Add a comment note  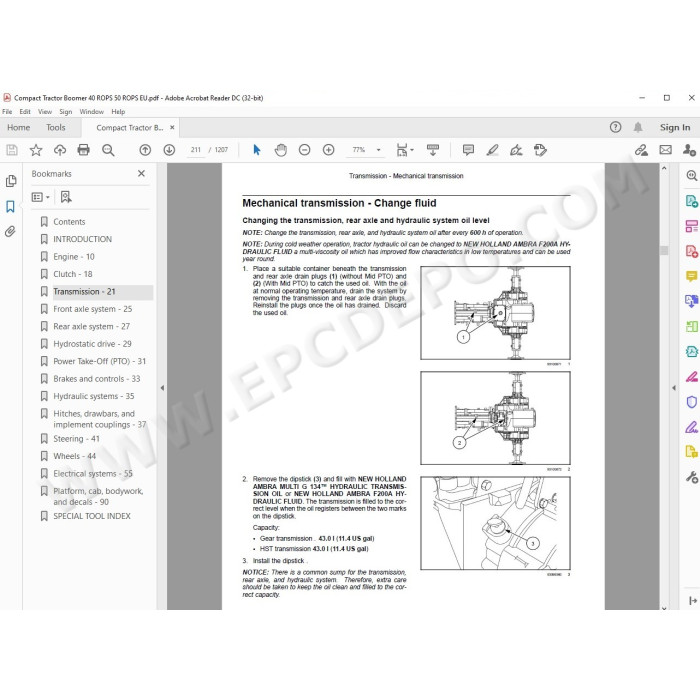point(468,150)
